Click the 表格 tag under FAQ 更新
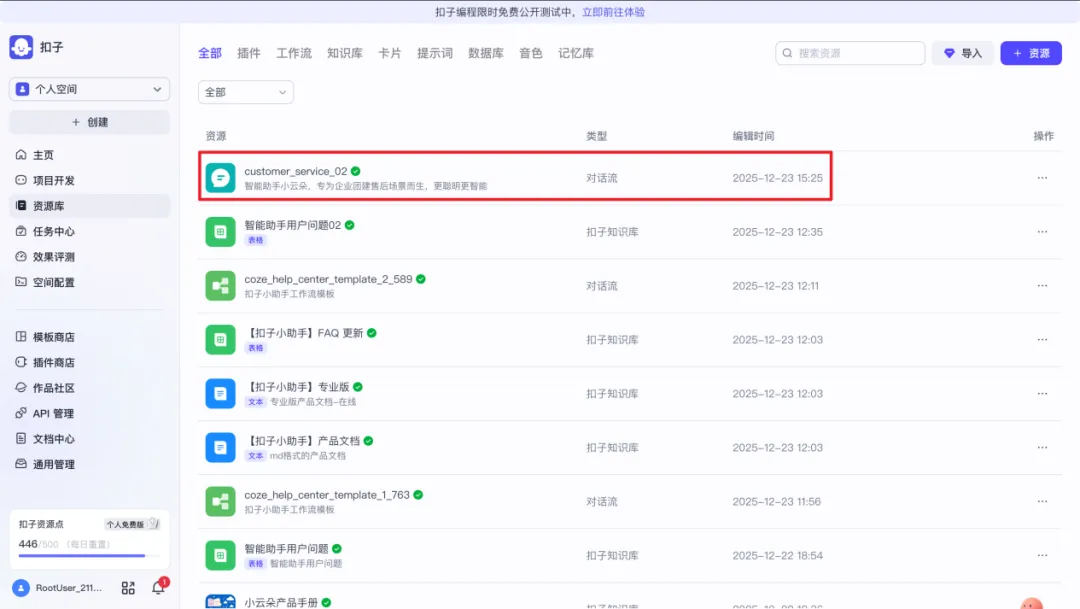1080x609 pixels. click(256, 348)
